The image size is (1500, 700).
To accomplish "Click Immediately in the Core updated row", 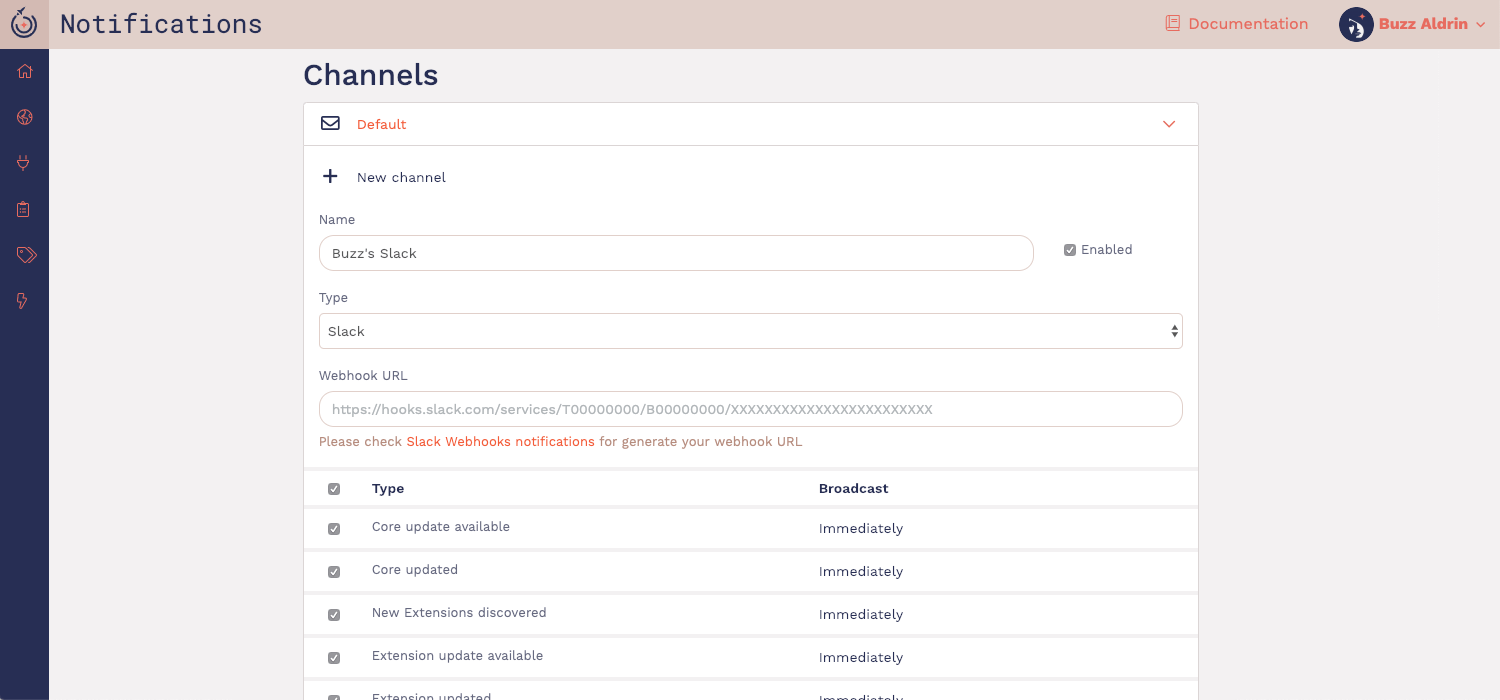I will click(x=861, y=572).
